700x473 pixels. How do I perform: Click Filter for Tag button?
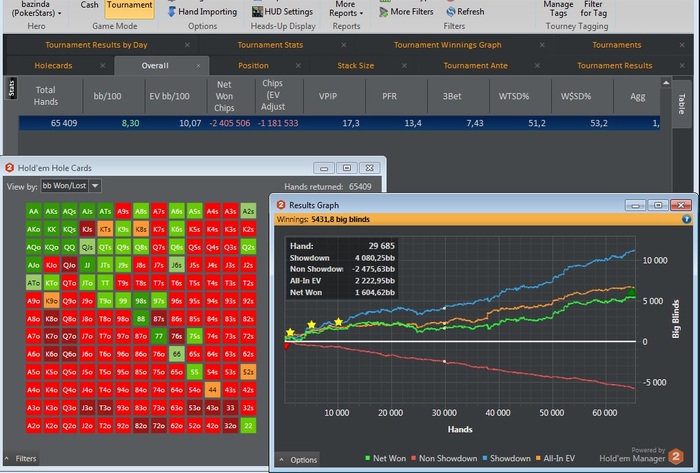click(593, 8)
